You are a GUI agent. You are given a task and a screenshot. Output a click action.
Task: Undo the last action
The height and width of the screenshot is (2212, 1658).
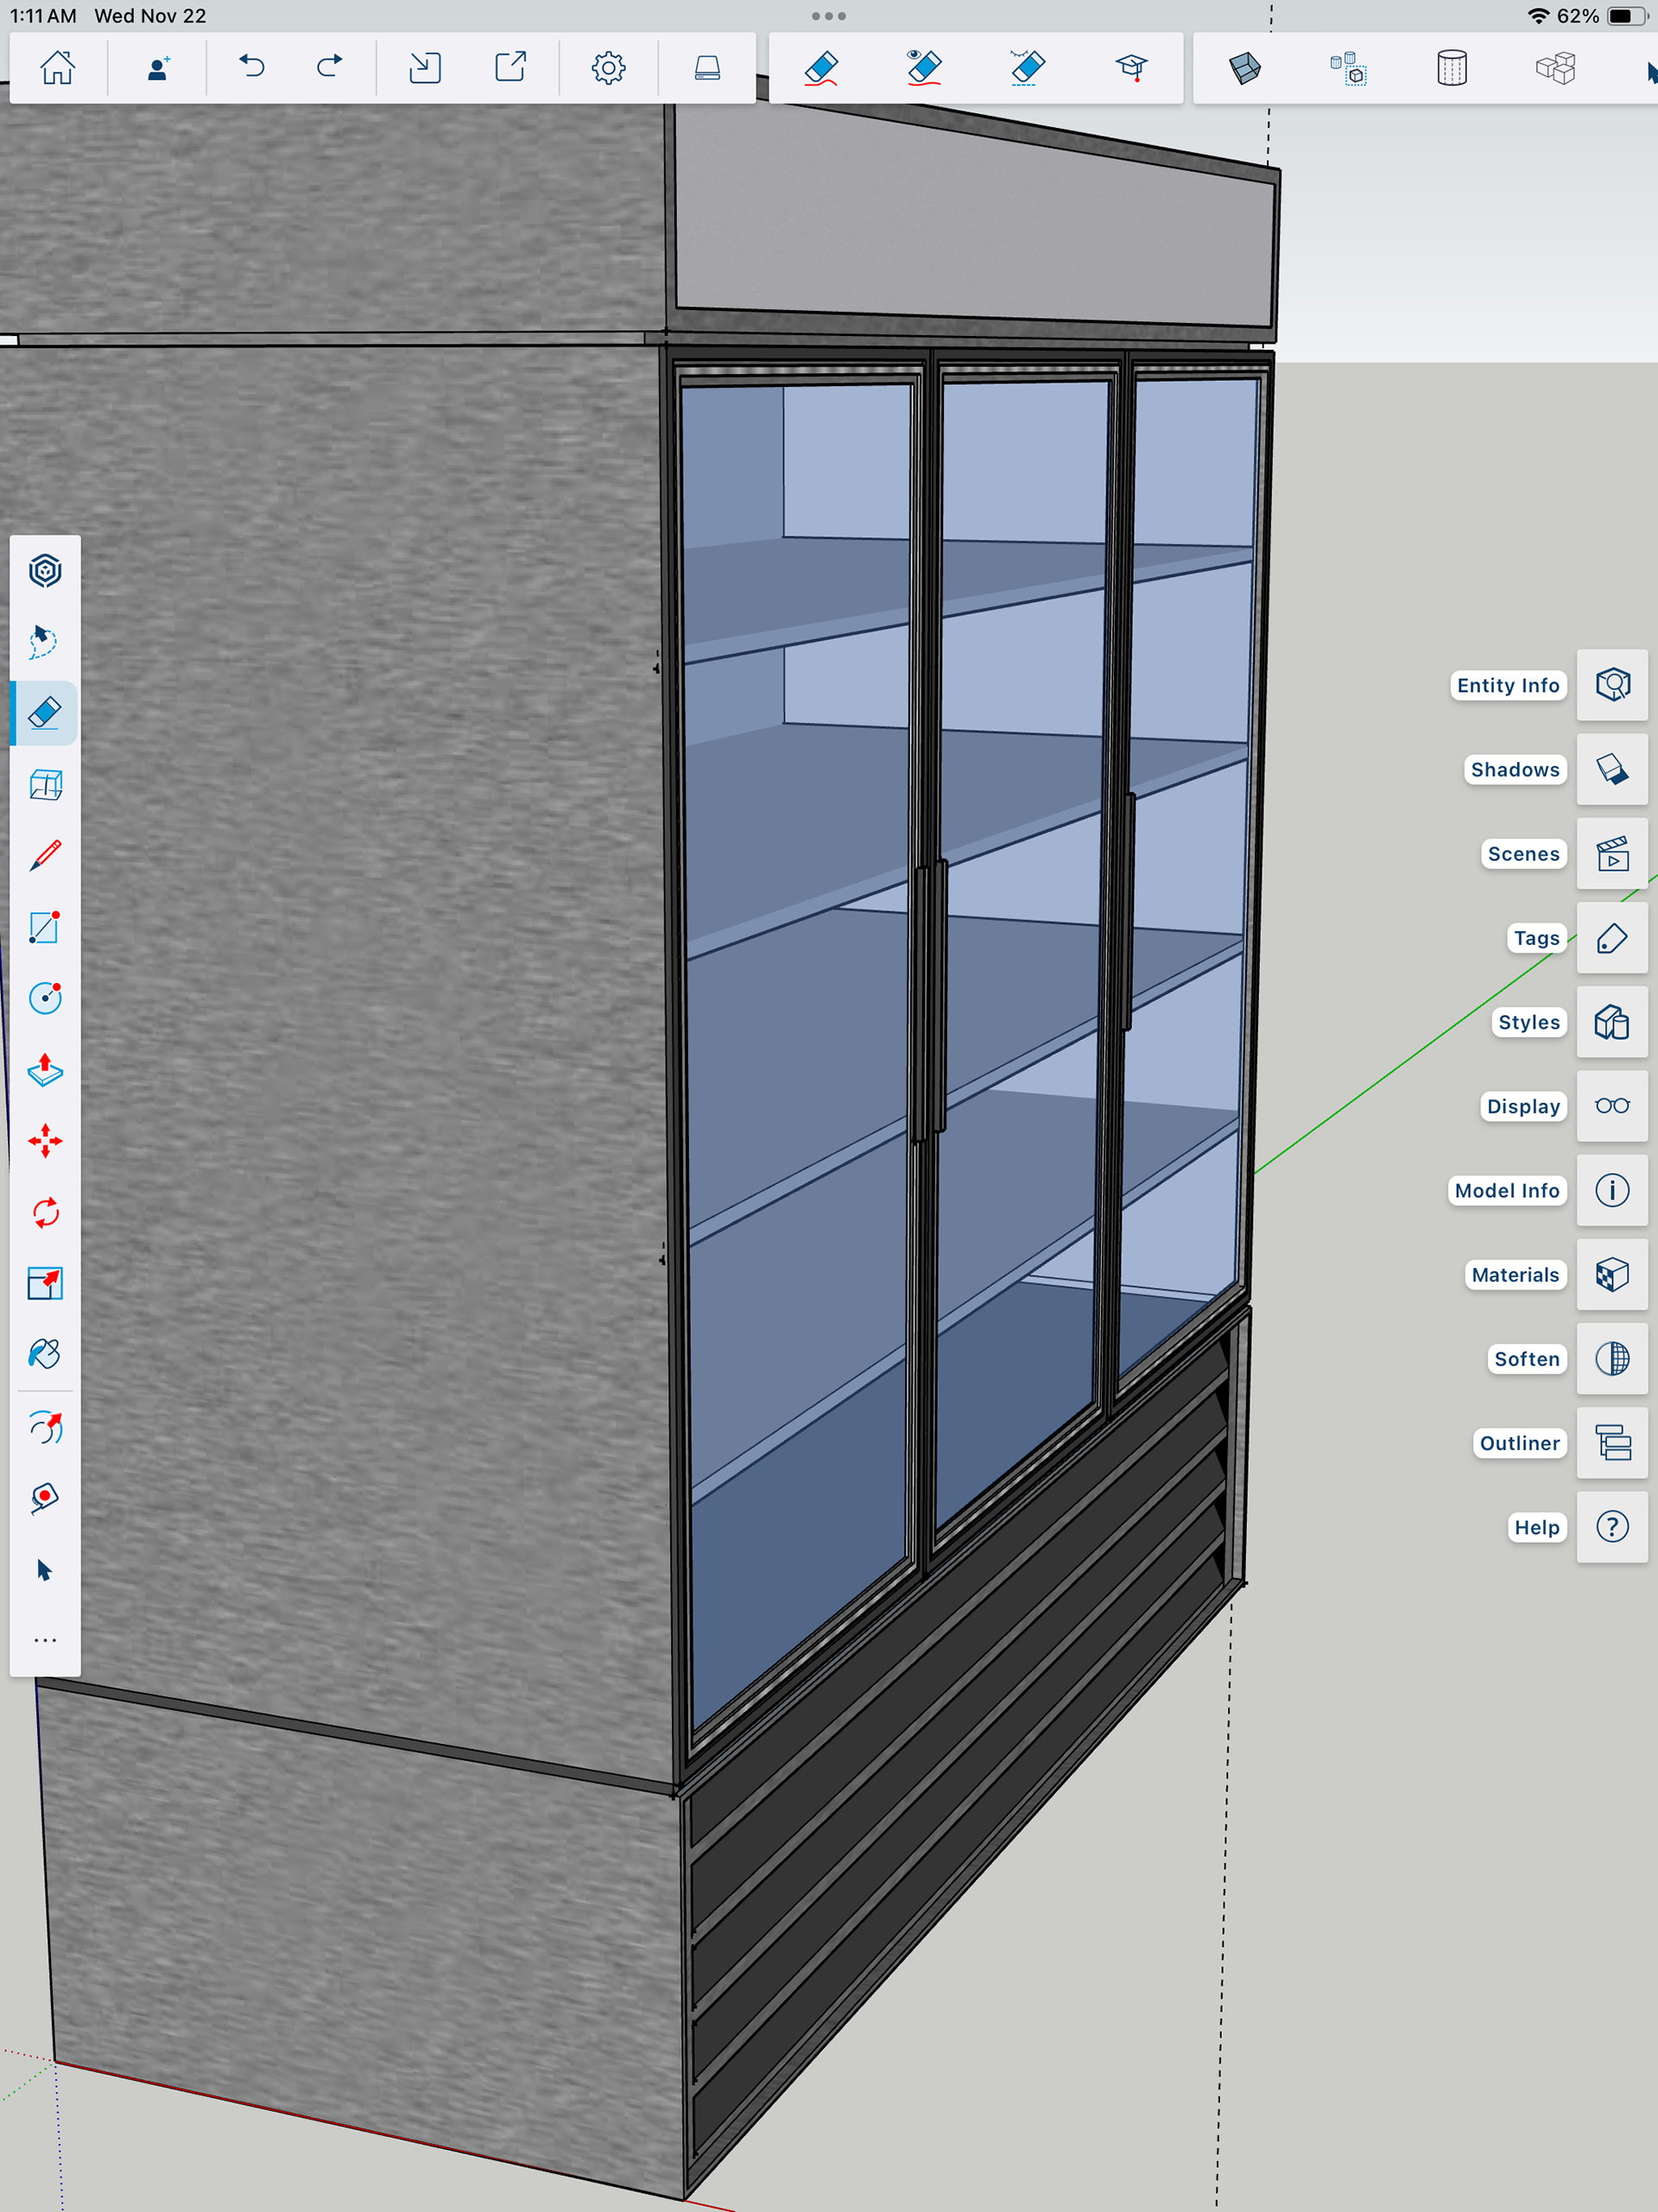click(252, 68)
